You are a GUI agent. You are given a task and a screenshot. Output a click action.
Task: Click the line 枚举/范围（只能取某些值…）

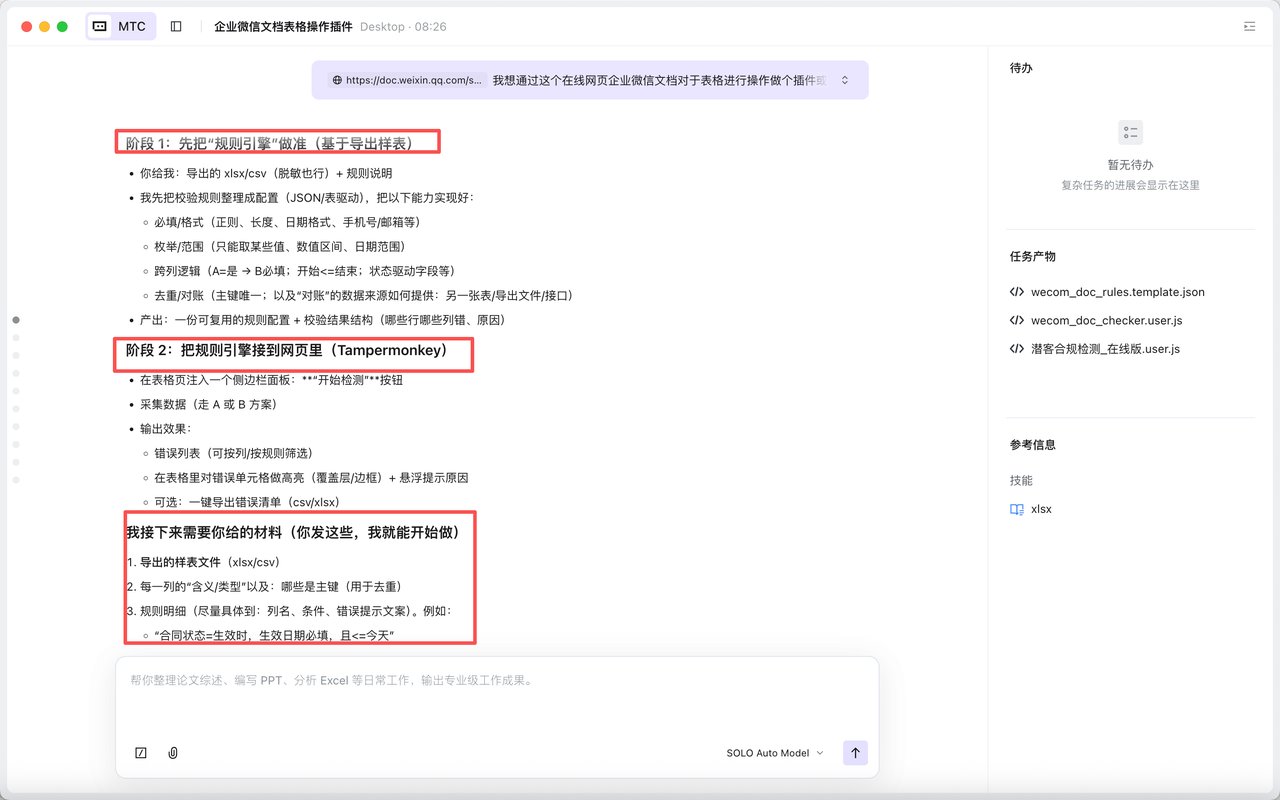coord(279,246)
